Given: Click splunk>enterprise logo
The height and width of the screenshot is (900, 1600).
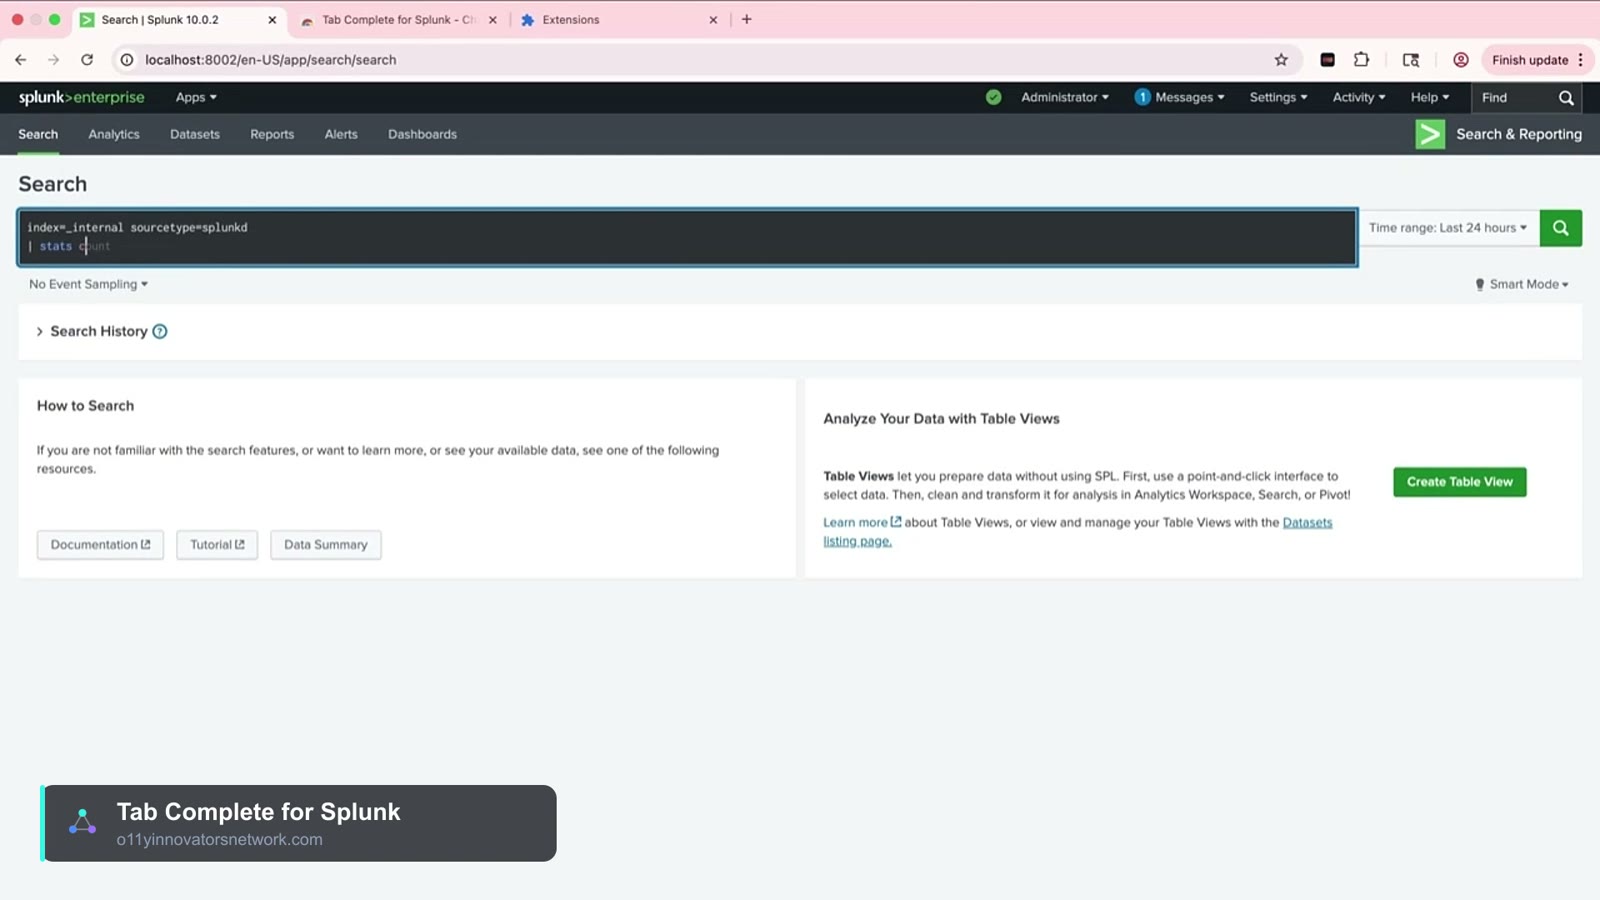Looking at the screenshot, I should click(x=81, y=97).
